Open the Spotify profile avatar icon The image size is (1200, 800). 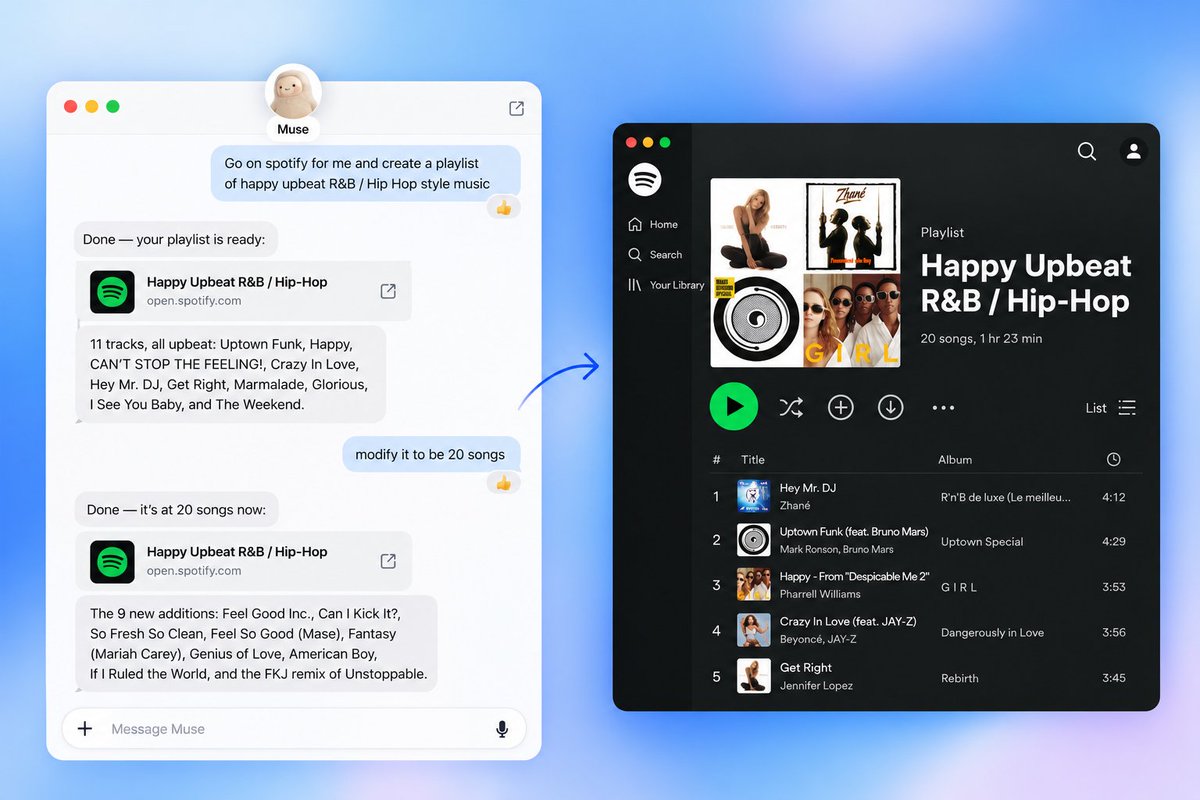[x=1134, y=151]
